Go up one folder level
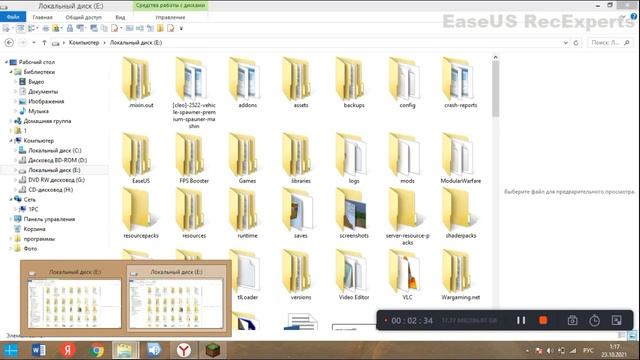The height and width of the screenshot is (360, 640). tap(44, 42)
